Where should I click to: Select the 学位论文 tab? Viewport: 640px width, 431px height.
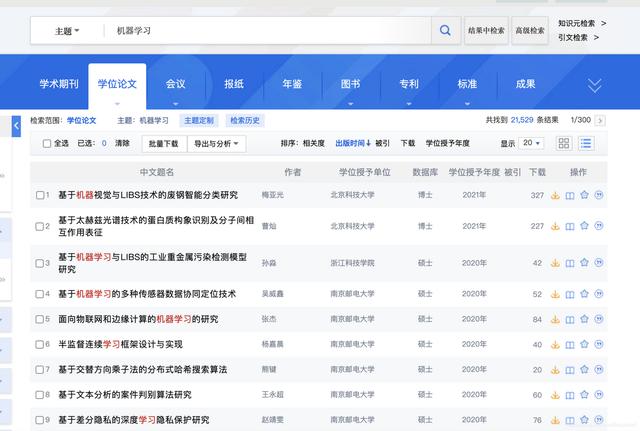click(x=117, y=84)
